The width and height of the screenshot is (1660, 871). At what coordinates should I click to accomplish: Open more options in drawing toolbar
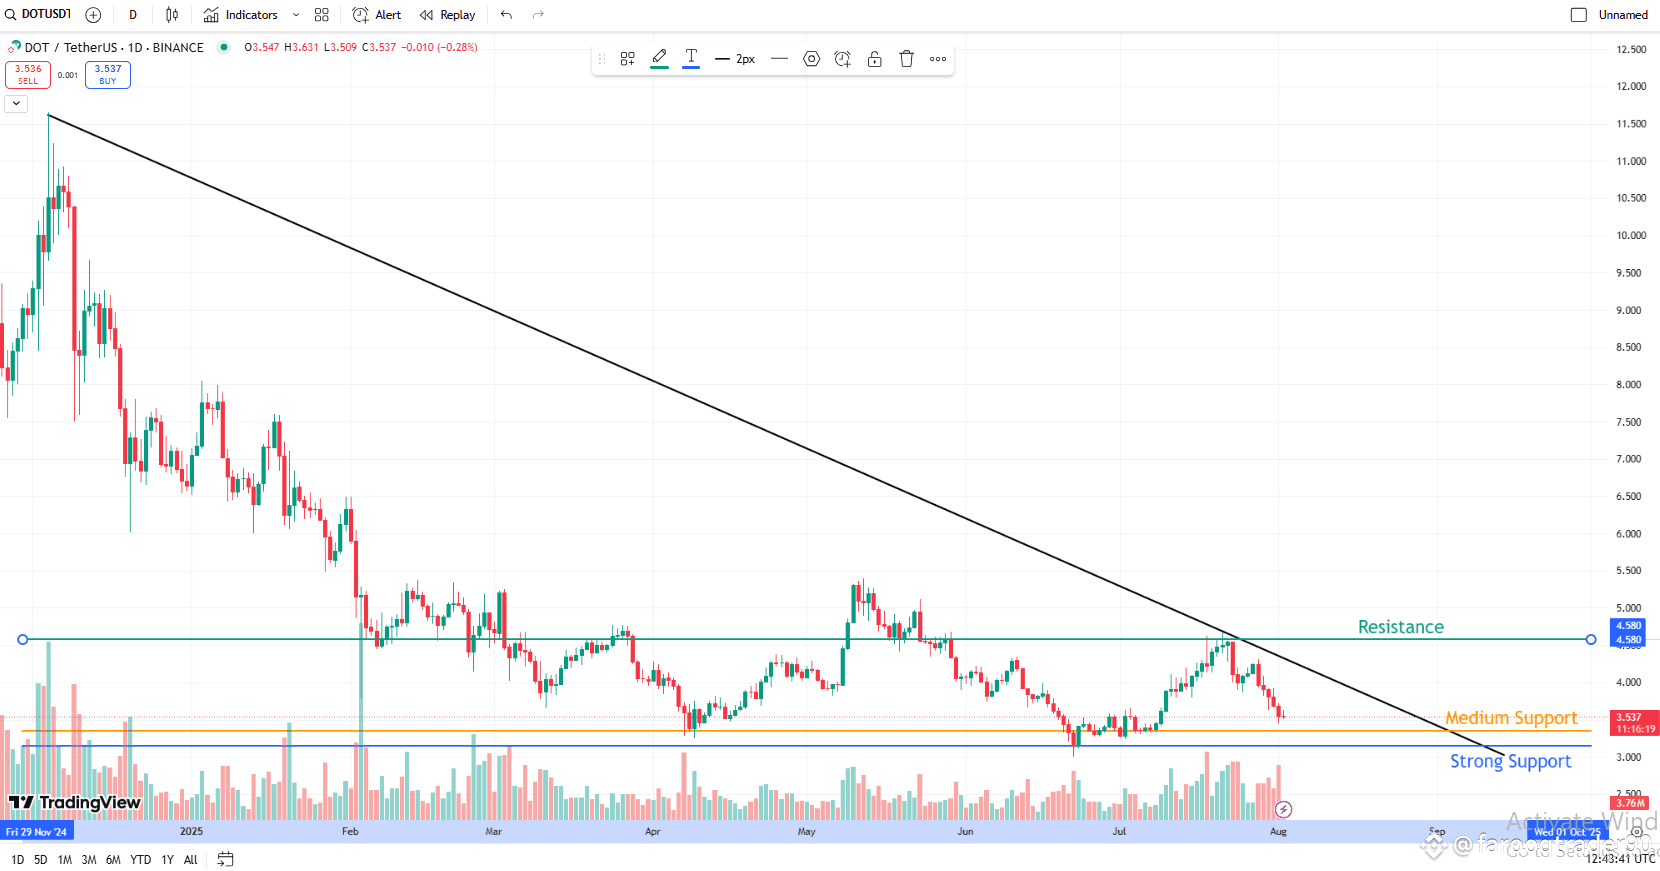pyautogui.click(x=938, y=59)
